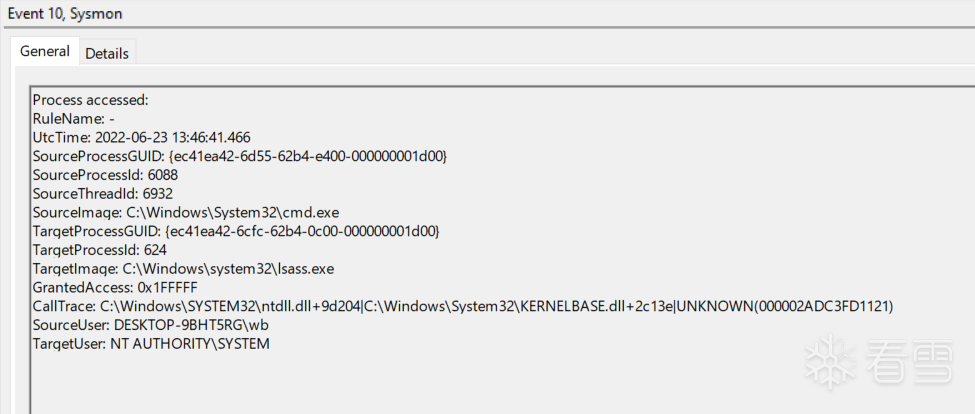The image size is (975, 414).
Task: Switch to the Details tab
Action: [107, 53]
